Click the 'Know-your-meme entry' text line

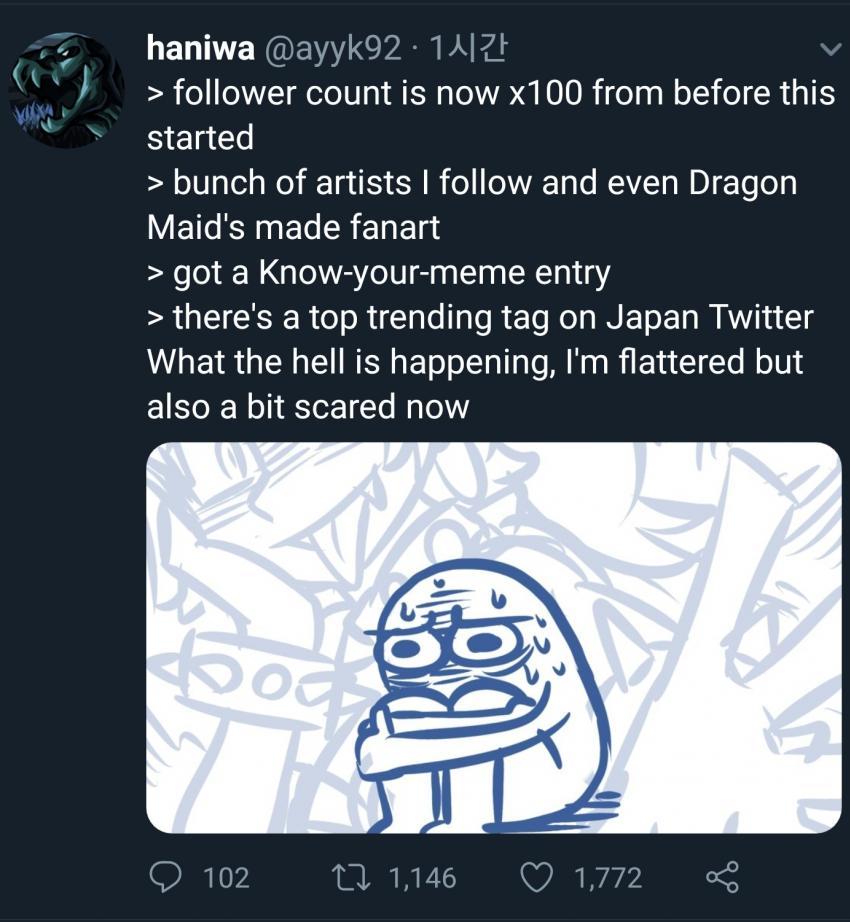pos(378,272)
